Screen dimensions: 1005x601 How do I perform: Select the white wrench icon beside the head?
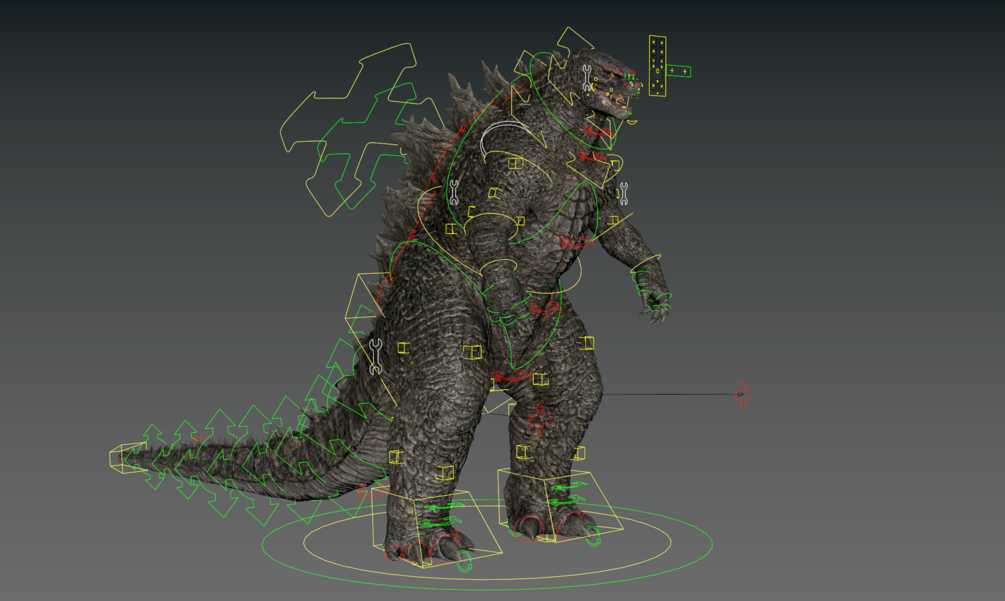[x=587, y=78]
